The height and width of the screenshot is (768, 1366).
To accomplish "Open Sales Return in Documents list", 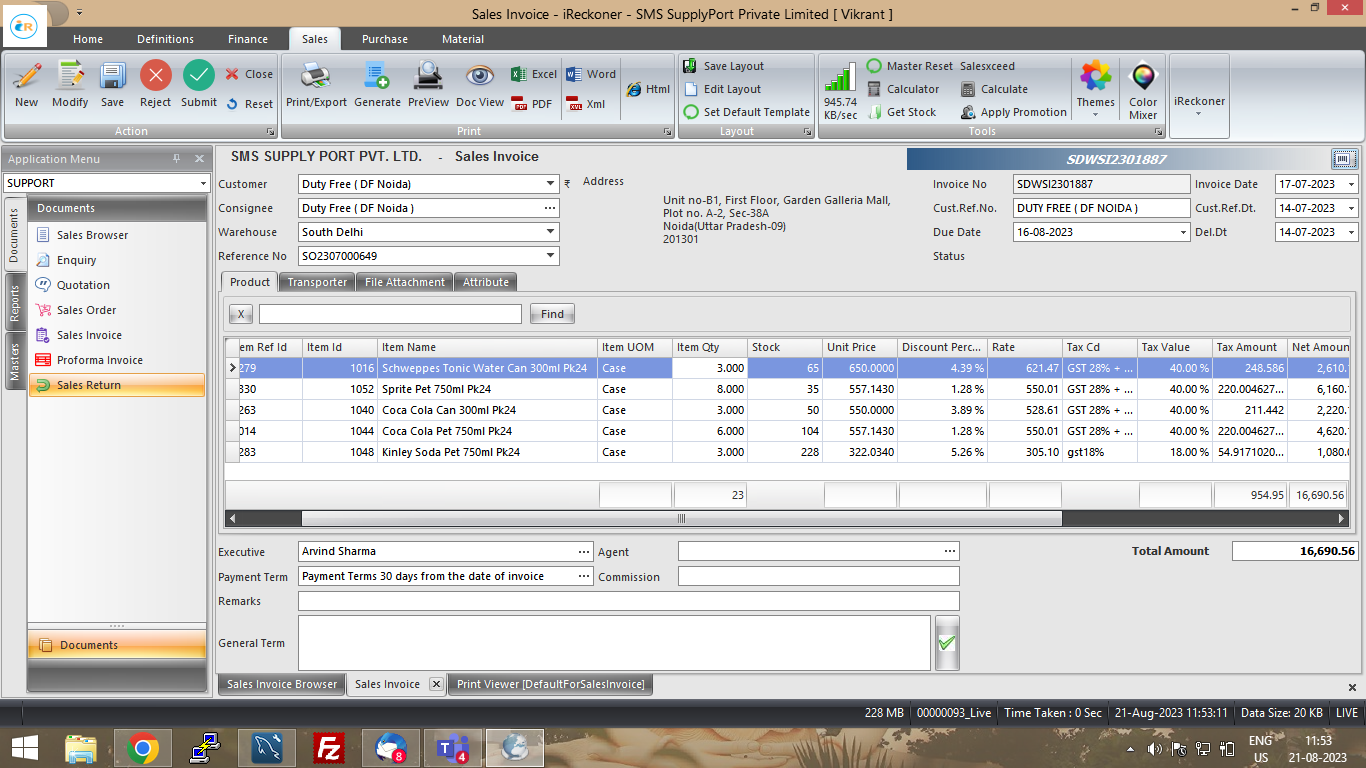I will [88, 385].
